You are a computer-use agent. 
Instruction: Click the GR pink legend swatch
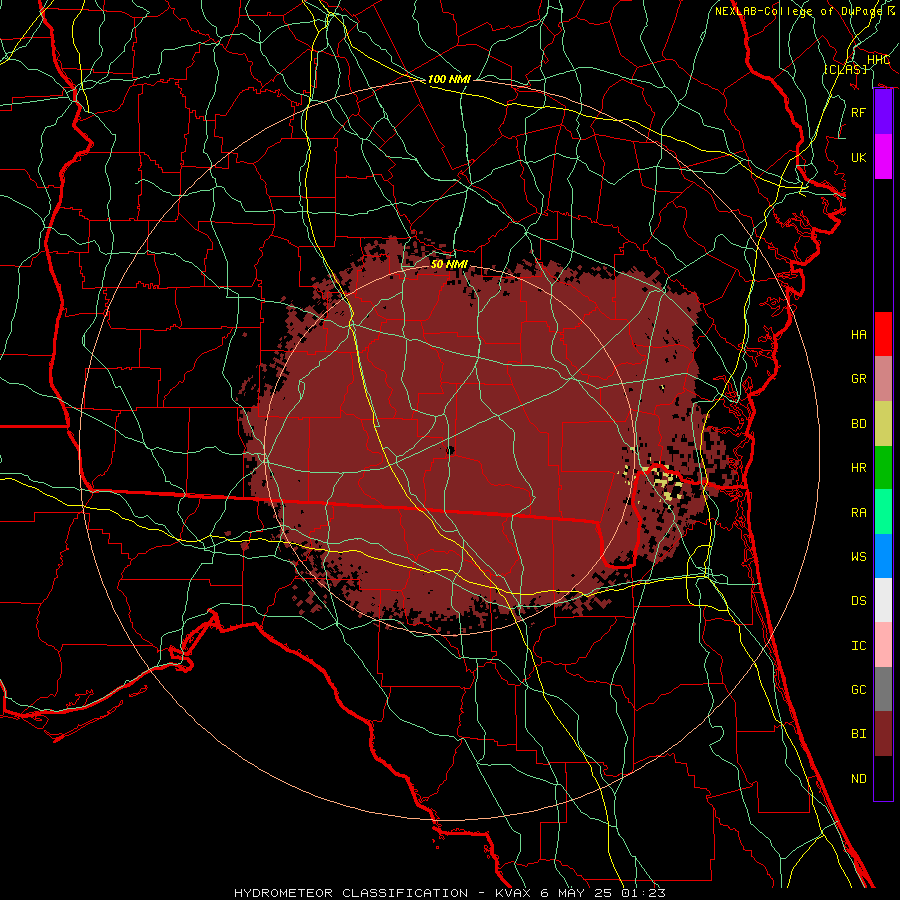coord(883,378)
